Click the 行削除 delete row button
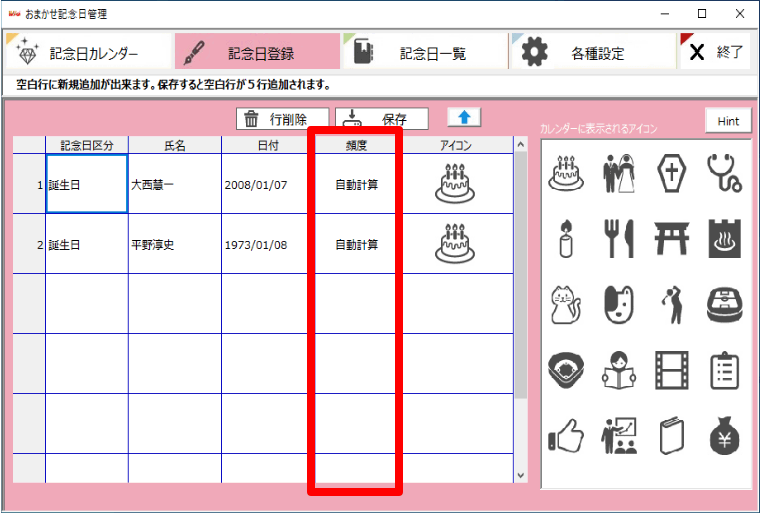 click(283, 119)
